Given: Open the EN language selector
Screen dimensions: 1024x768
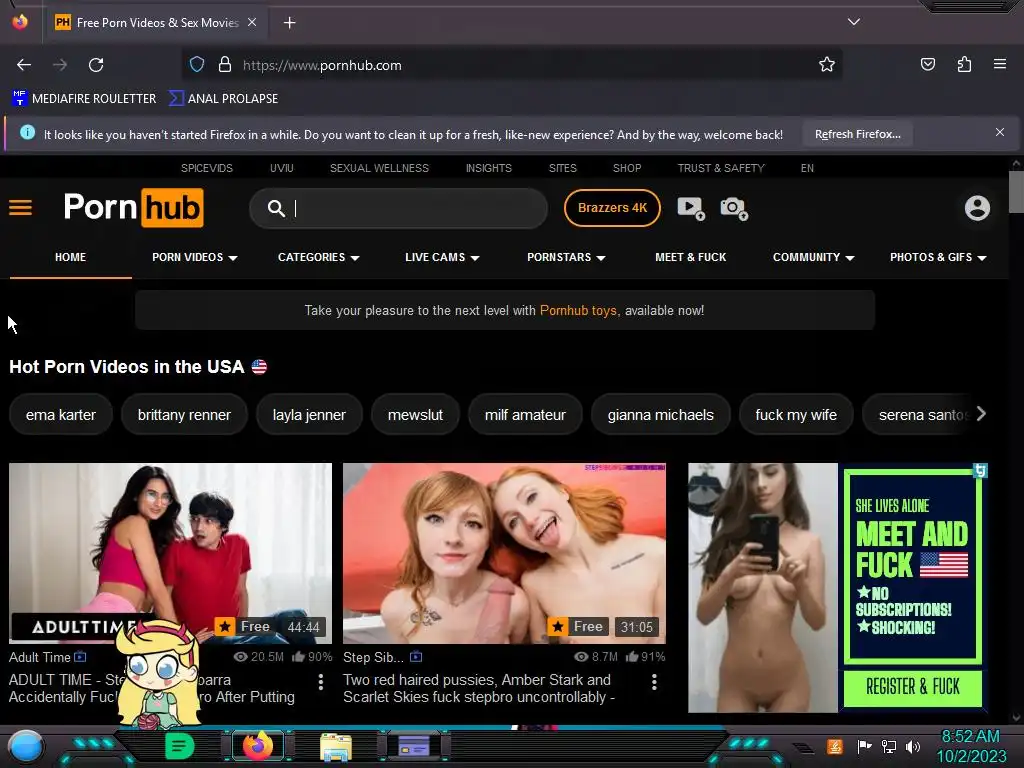Looking at the screenshot, I should (x=807, y=168).
